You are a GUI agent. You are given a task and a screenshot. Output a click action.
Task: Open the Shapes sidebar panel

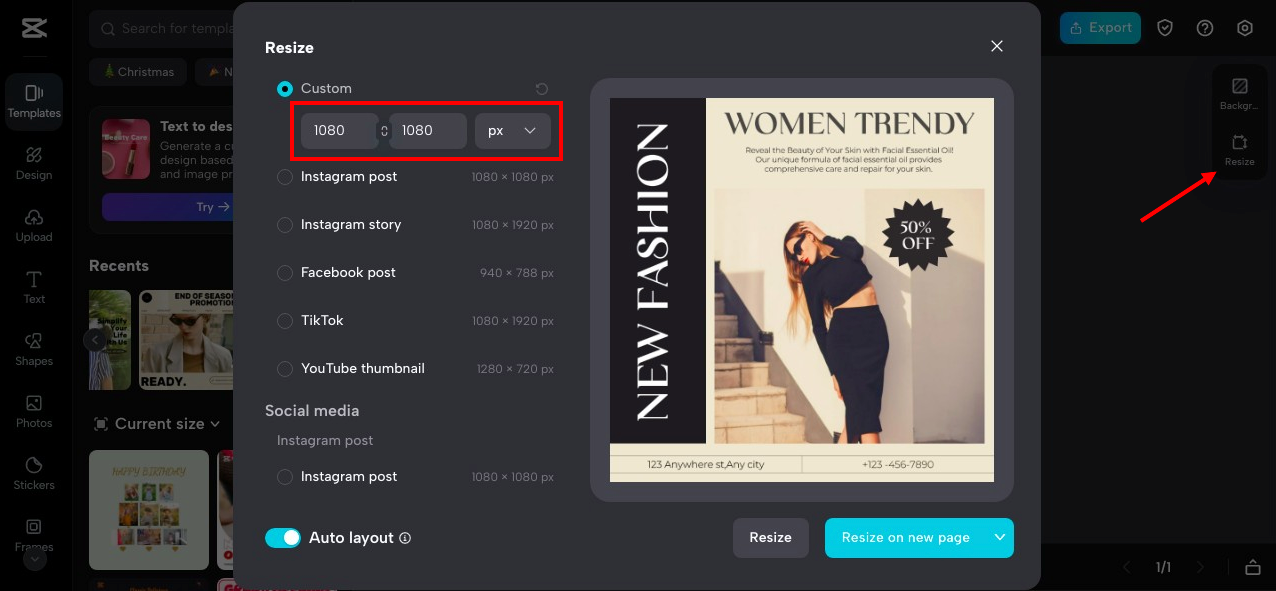tap(34, 350)
